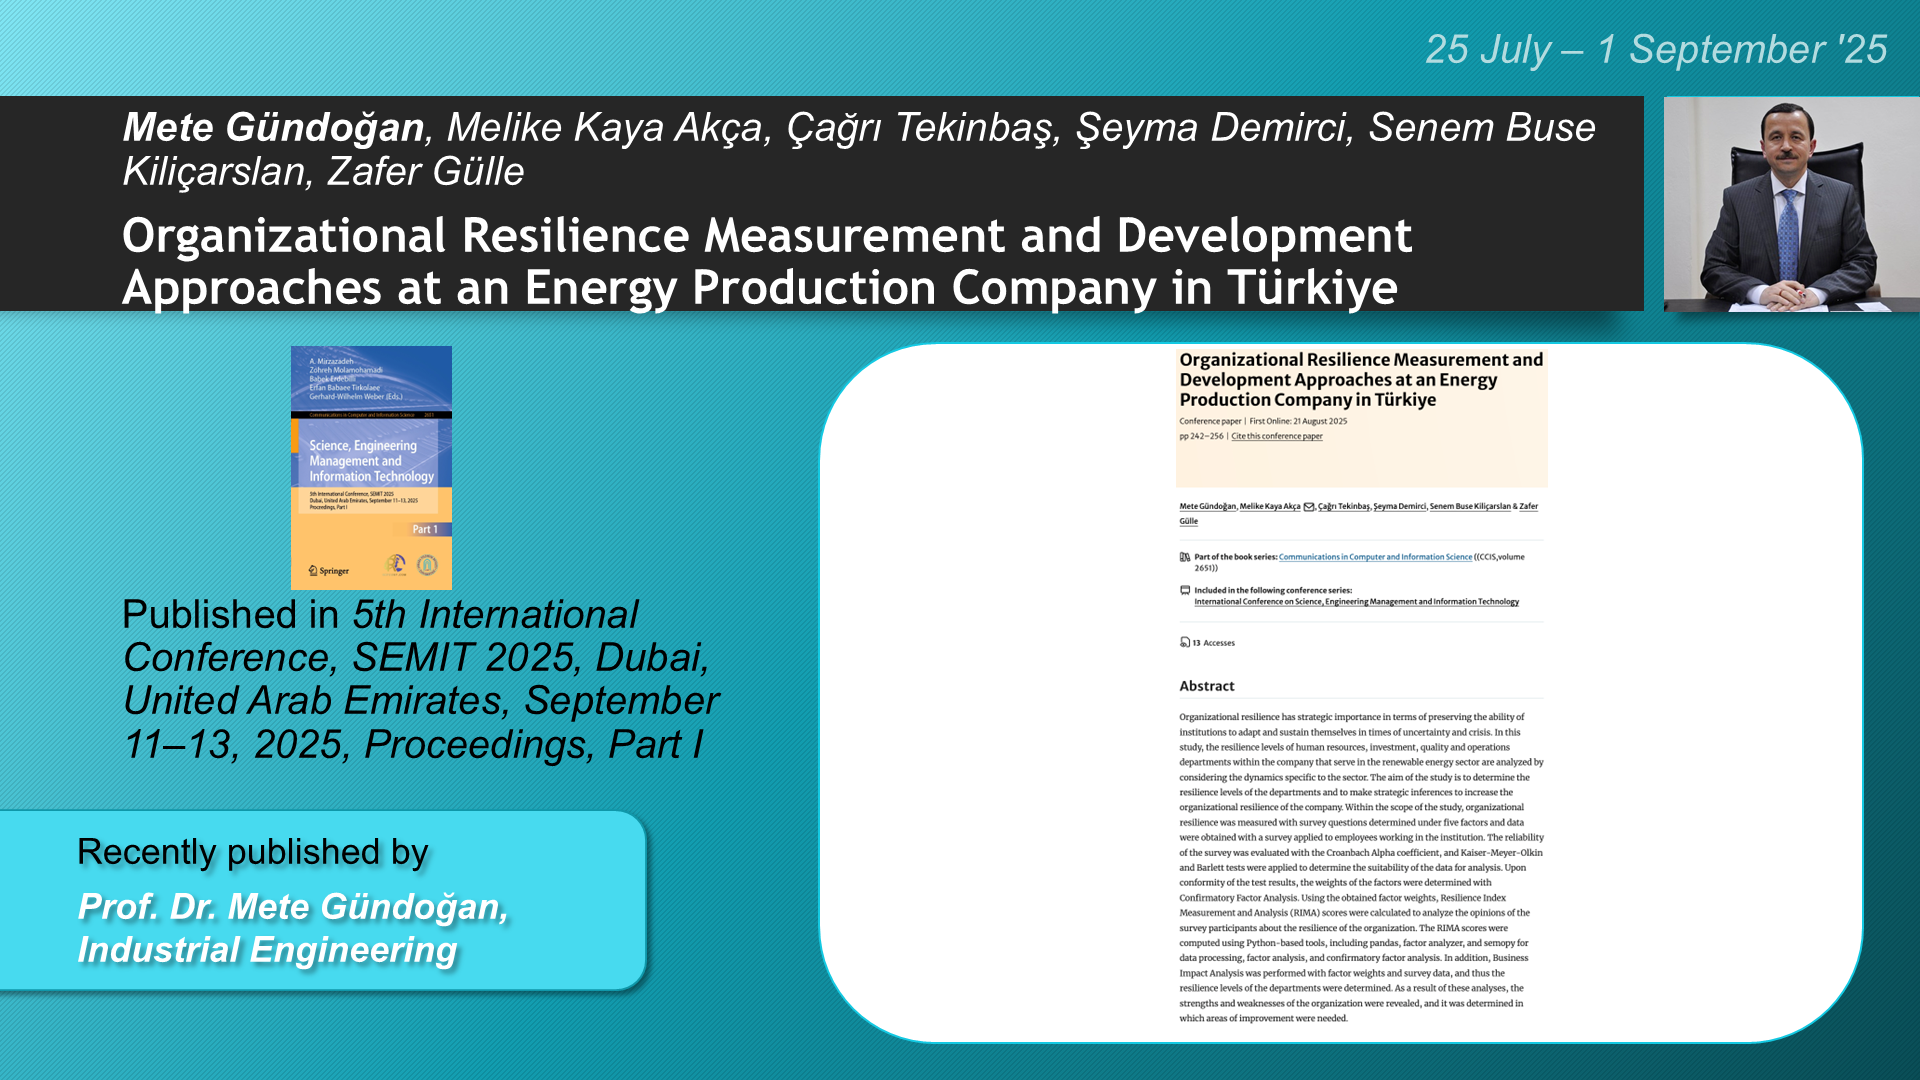The height and width of the screenshot is (1080, 1920).
Task: Click the envelope icon beside Melike Kaya Akça
Action: coord(1309,507)
